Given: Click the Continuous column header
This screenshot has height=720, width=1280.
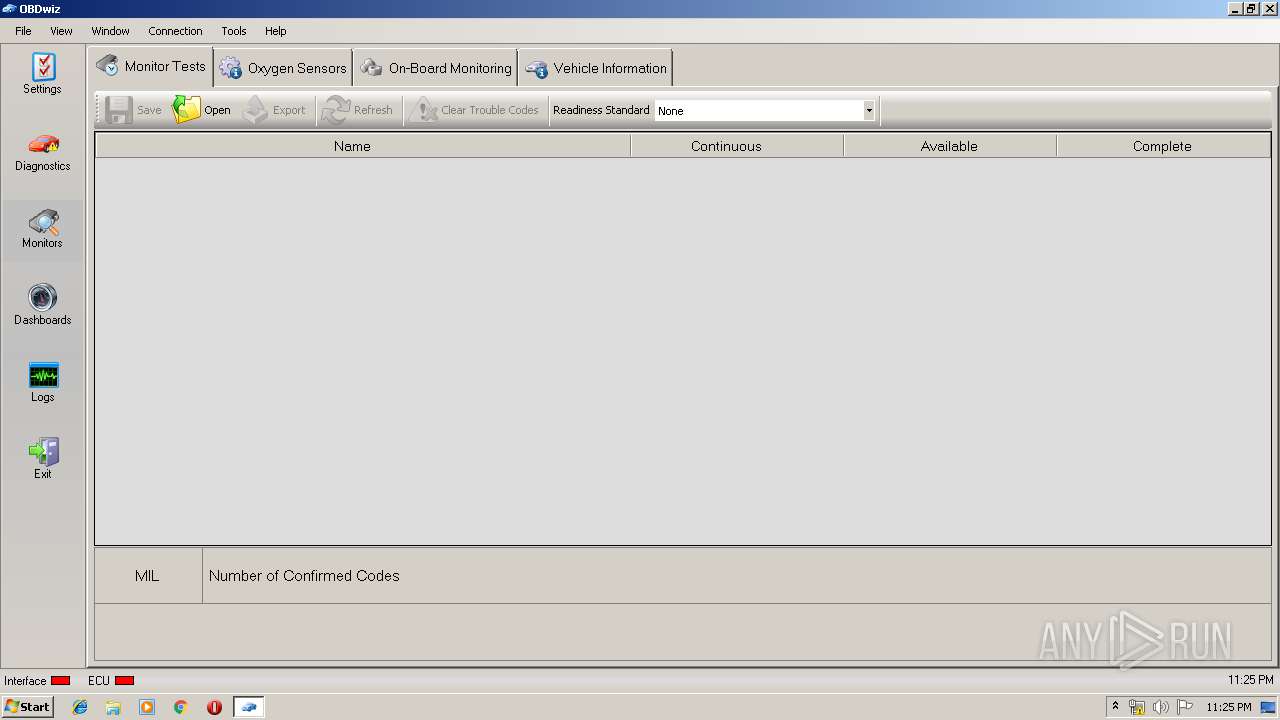Looking at the screenshot, I should [737, 146].
